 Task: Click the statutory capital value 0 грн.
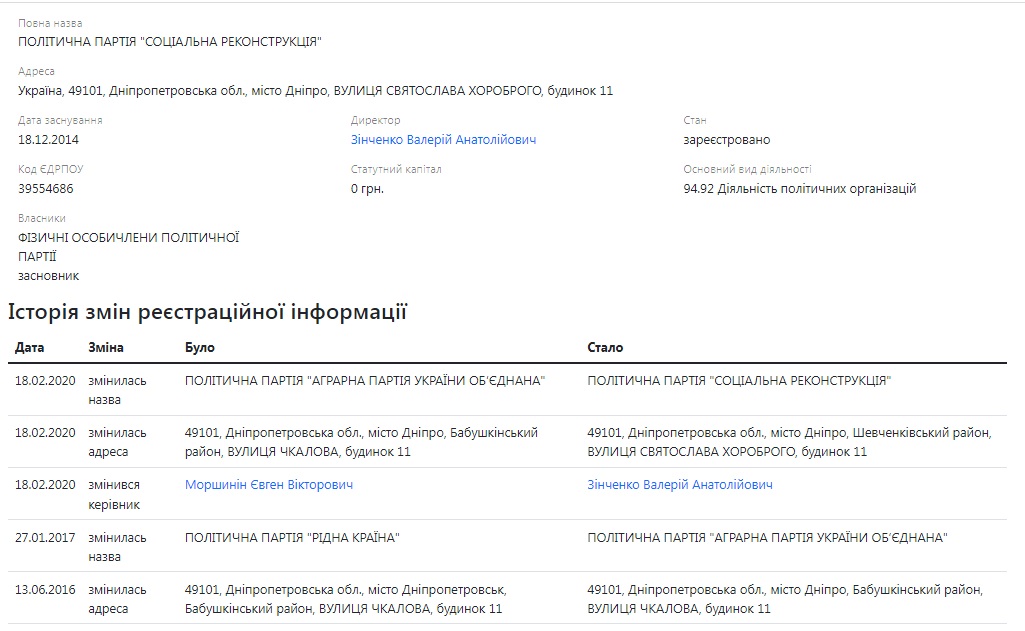tap(367, 189)
